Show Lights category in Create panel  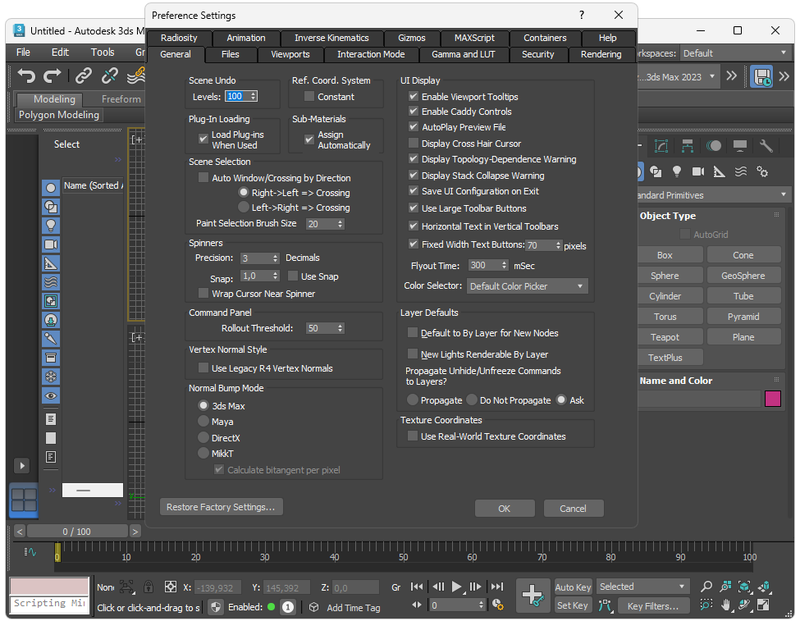677,172
